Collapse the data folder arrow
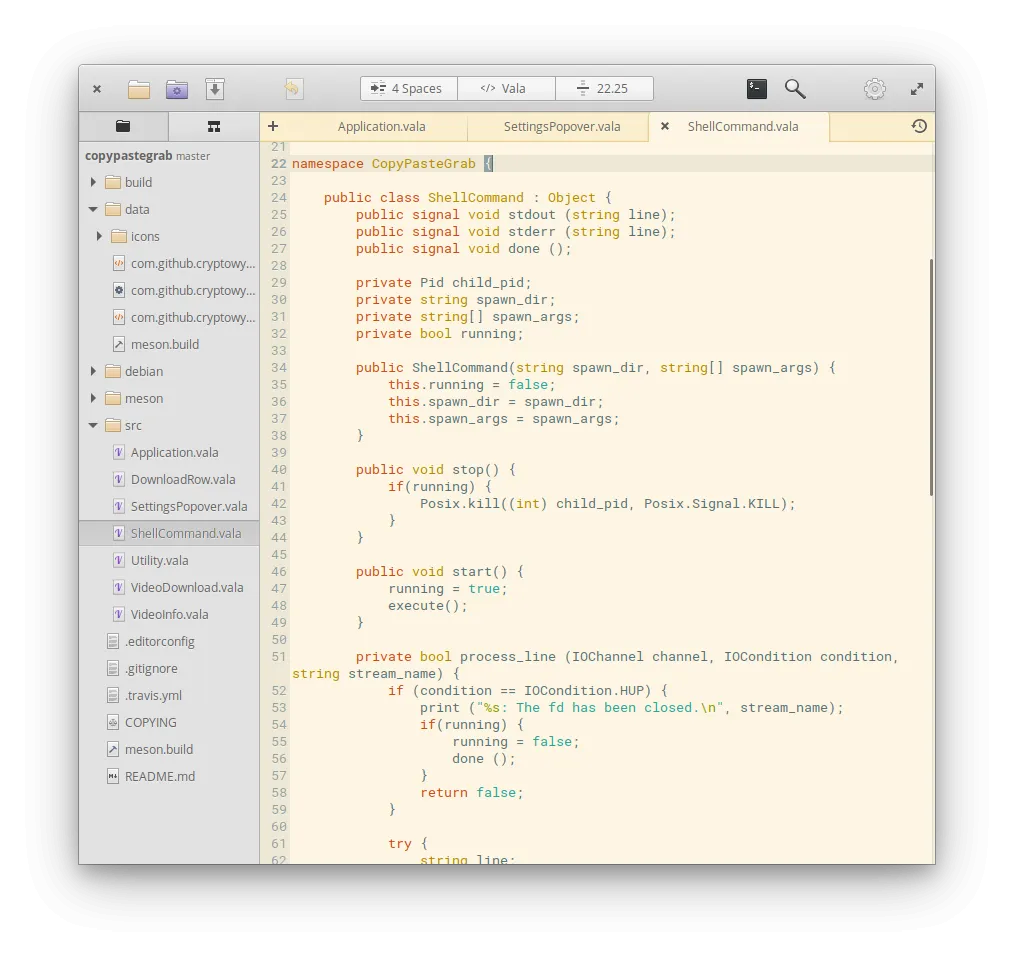 point(93,210)
